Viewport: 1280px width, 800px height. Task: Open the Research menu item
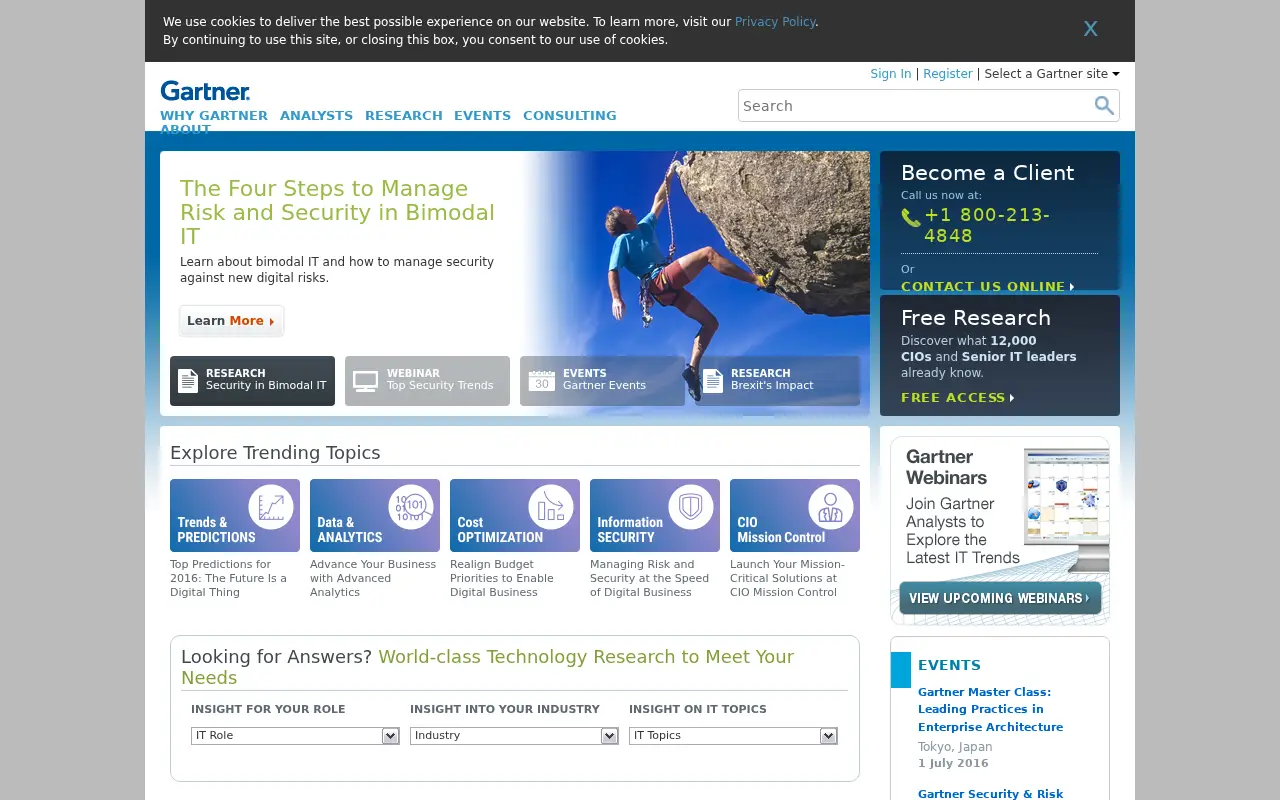tap(403, 116)
